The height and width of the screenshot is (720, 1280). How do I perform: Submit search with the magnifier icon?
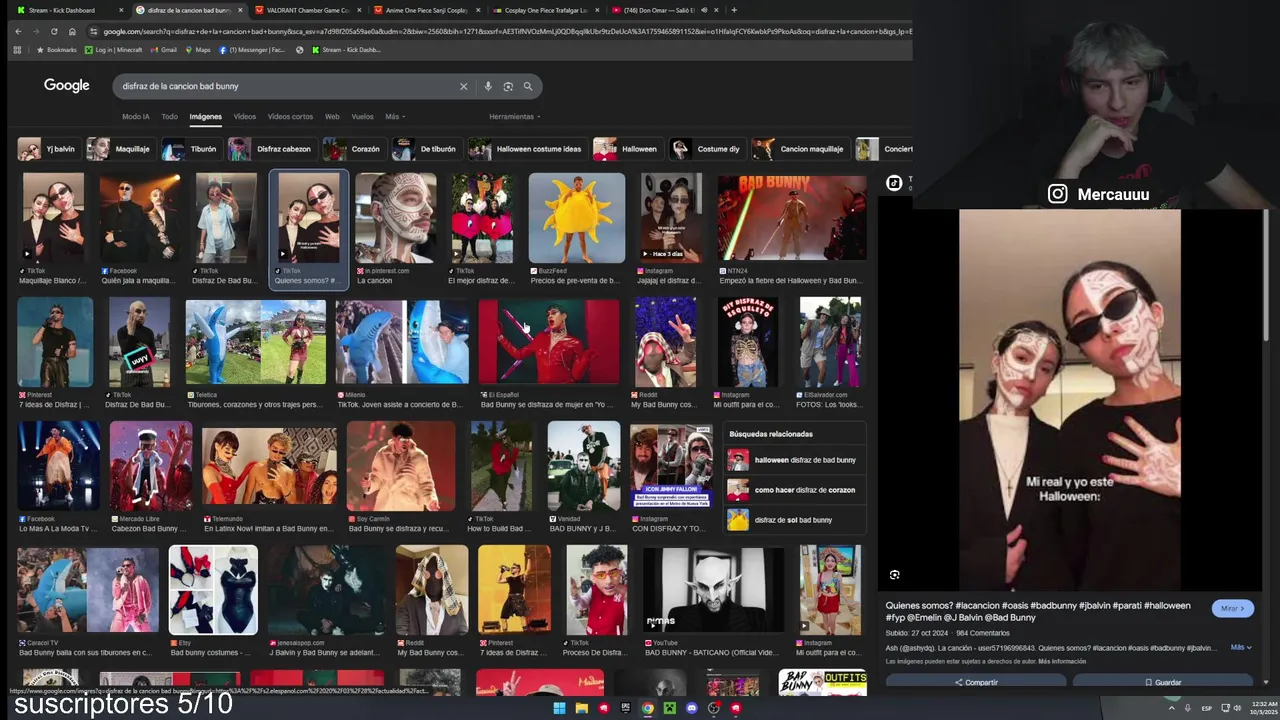click(x=528, y=86)
